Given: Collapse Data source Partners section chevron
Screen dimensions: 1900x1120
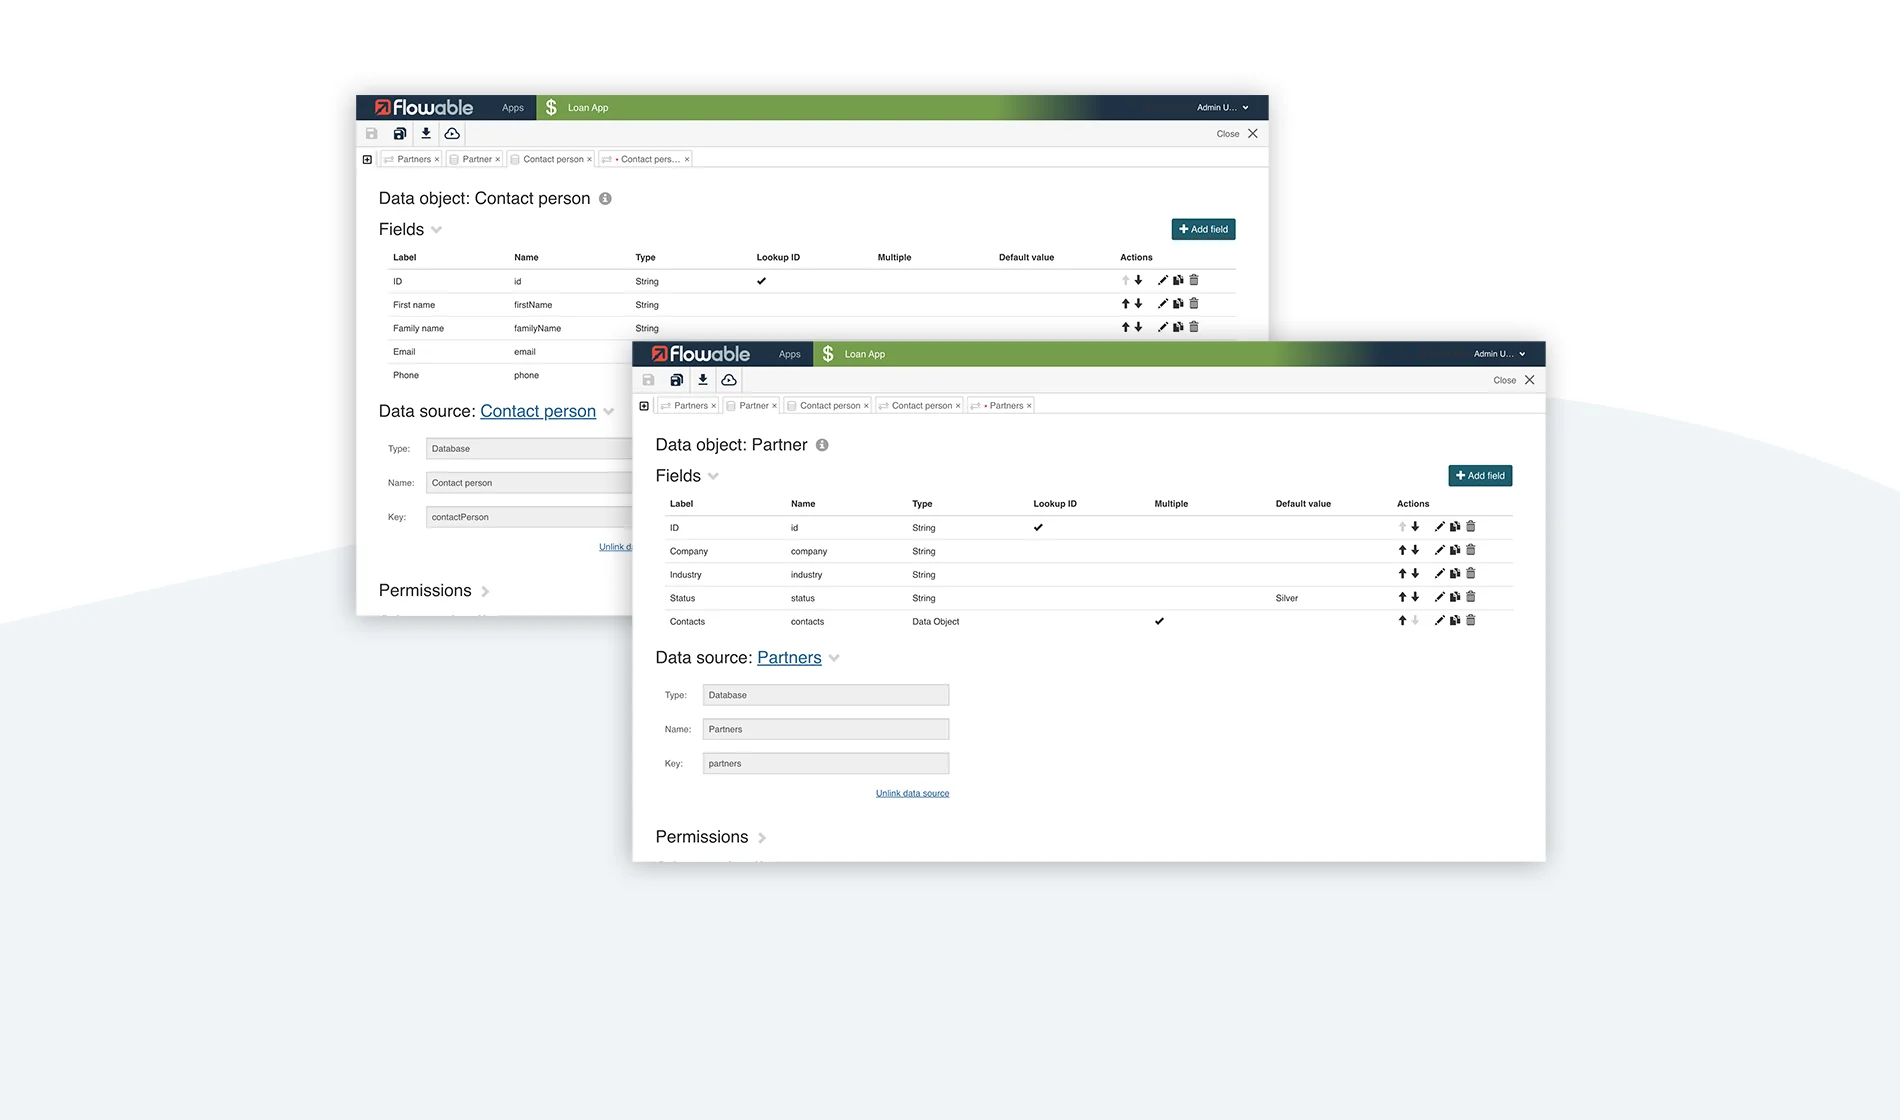Looking at the screenshot, I should (834, 658).
